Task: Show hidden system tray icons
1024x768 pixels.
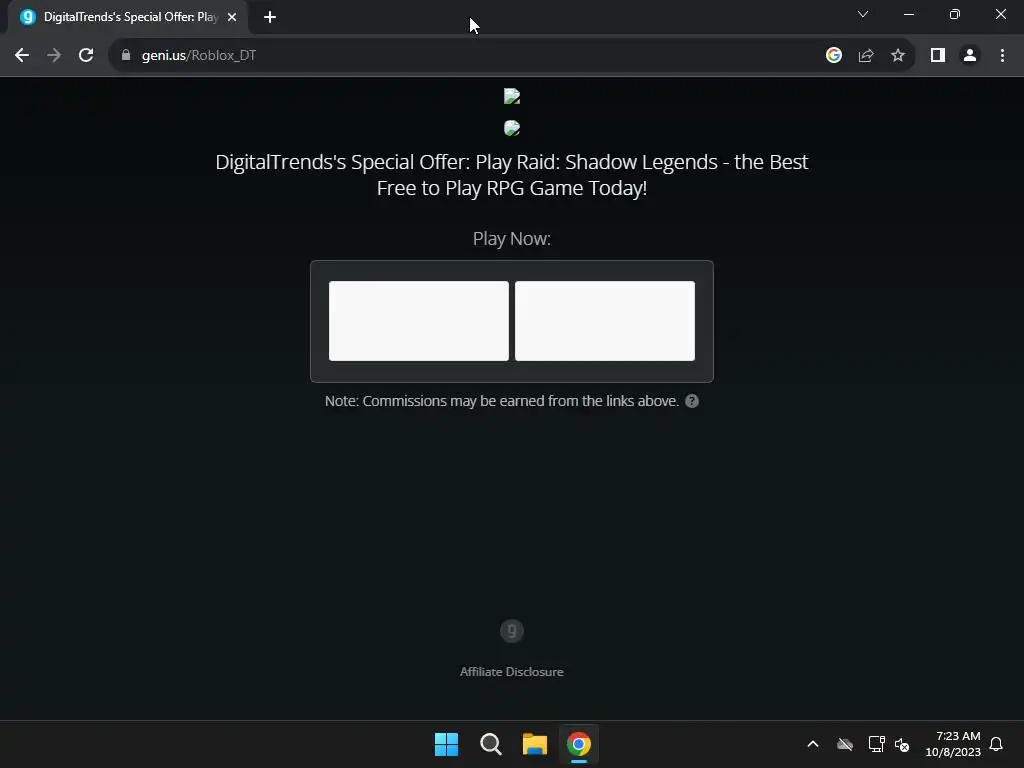Action: tap(813, 744)
